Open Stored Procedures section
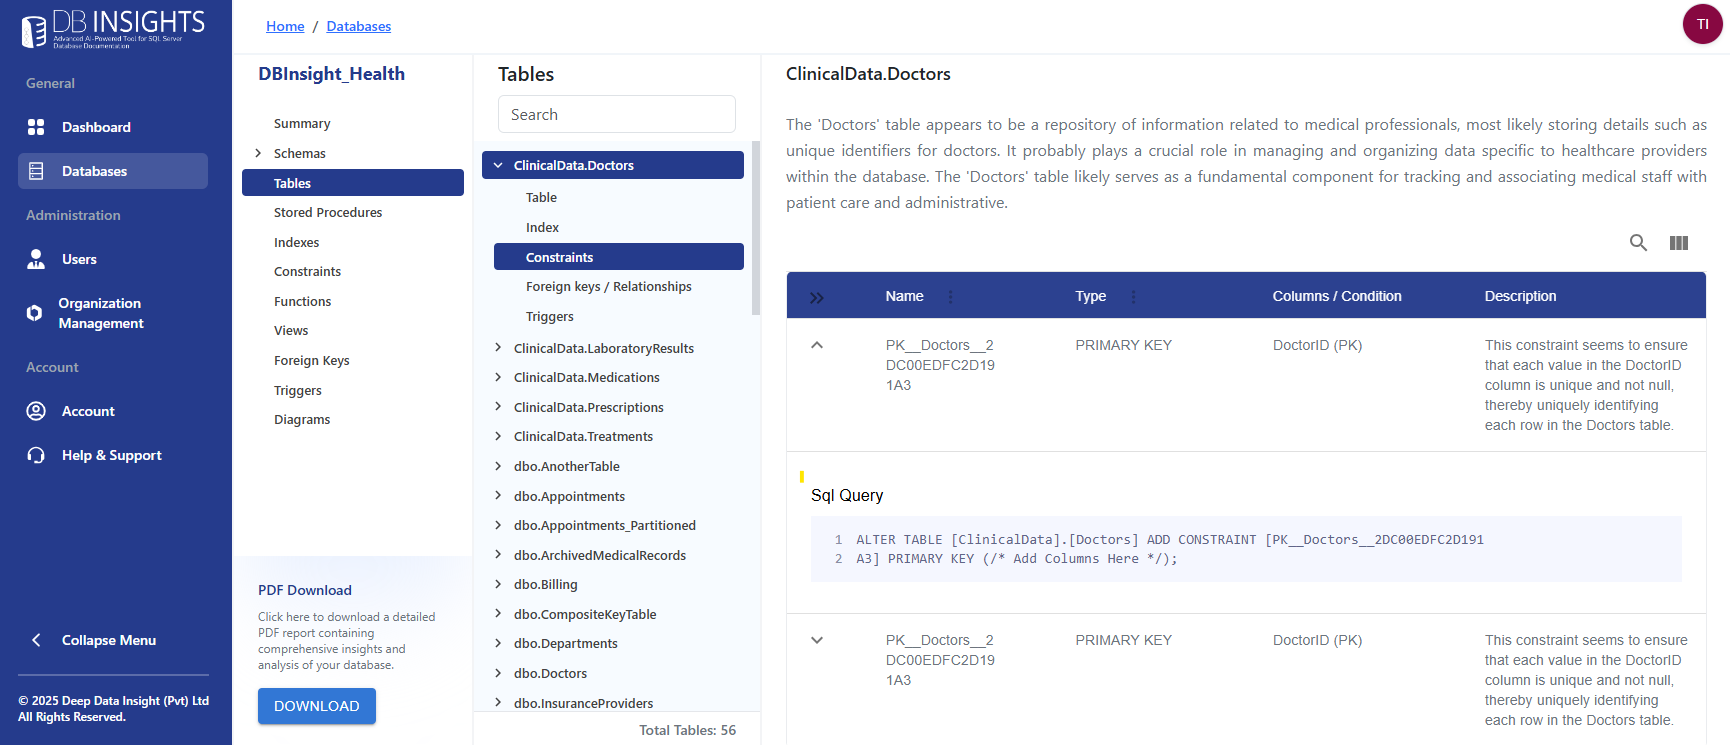The height and width of the screenshot is (745, 1730). tap(328, 213)
